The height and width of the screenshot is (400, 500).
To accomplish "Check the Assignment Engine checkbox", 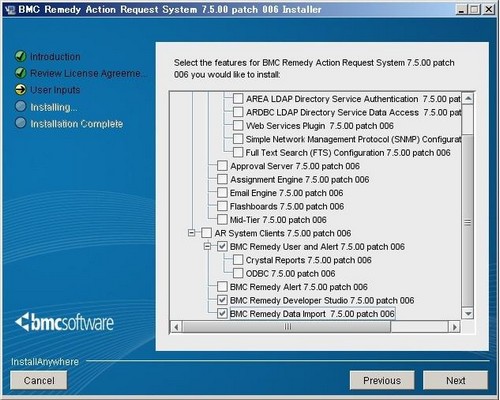I will (x=222, y=179).
